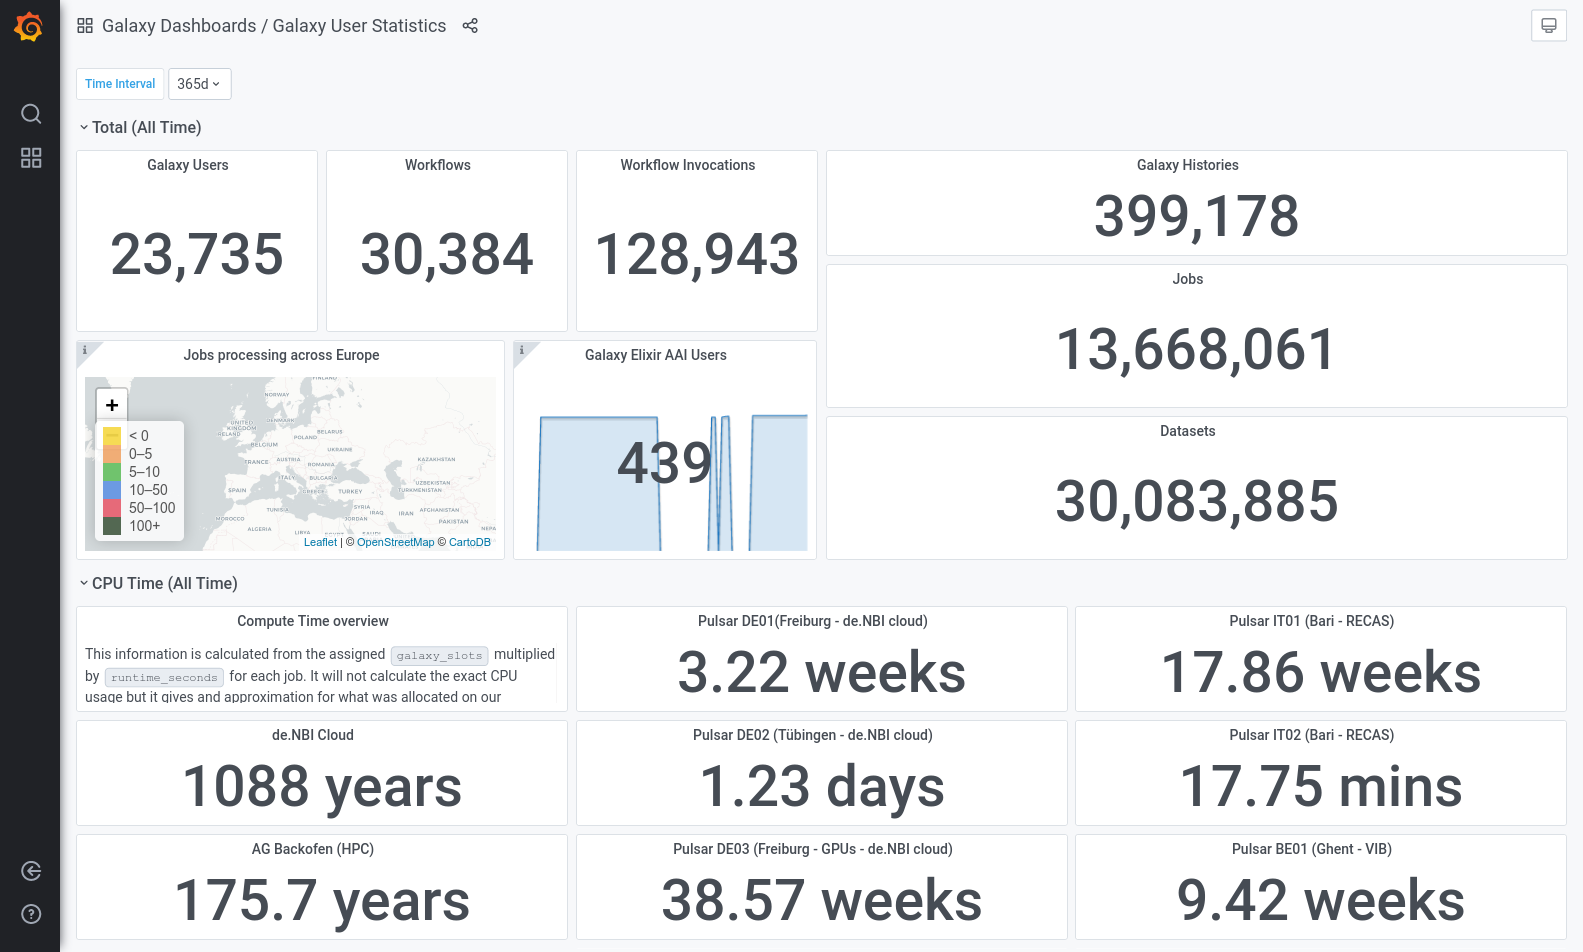Screen dimensions: 1583x952
Task: Toggle the cycle view mode monitor button
Action: 1549,26
